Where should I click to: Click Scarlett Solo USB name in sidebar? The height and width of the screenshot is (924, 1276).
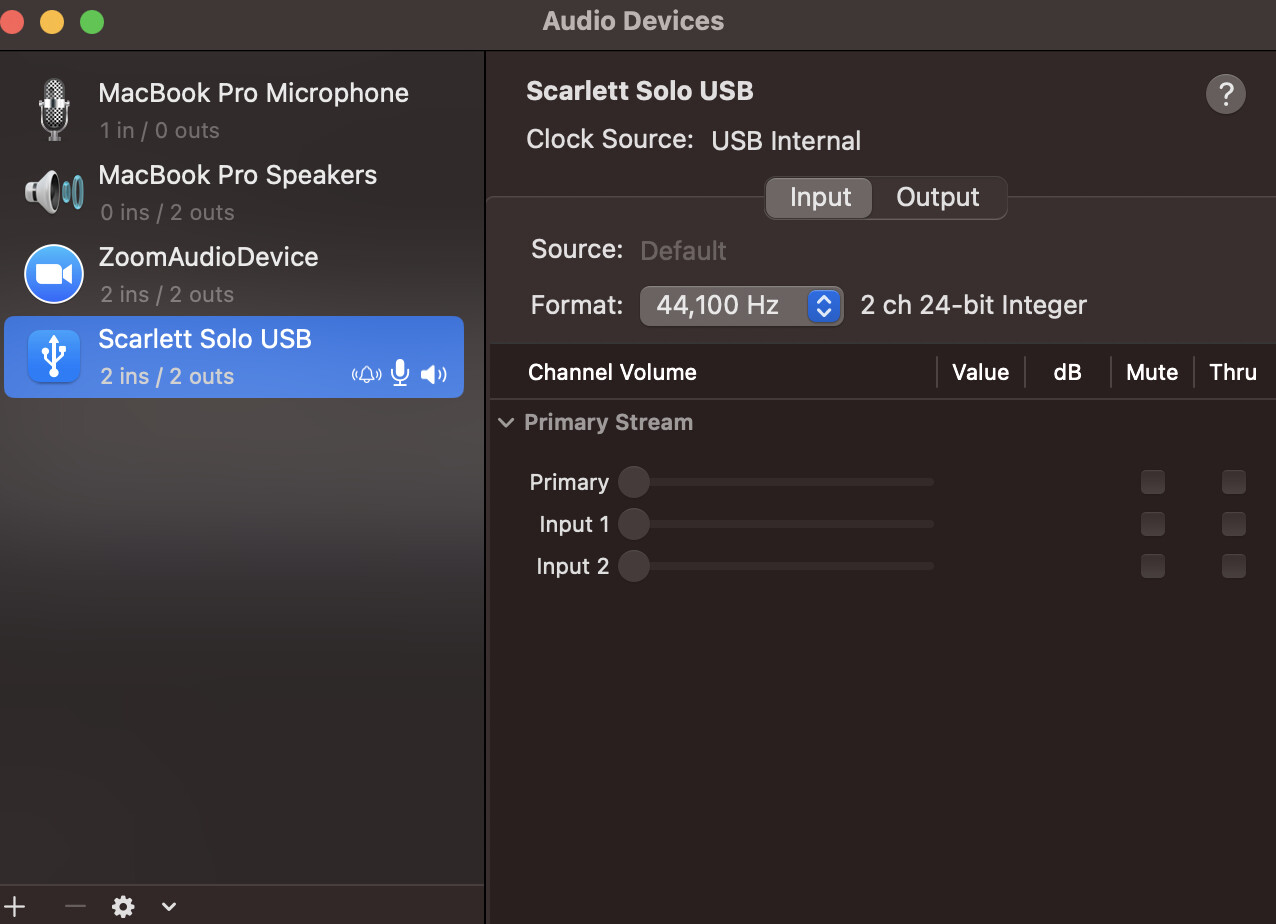(x=205, y=339)
